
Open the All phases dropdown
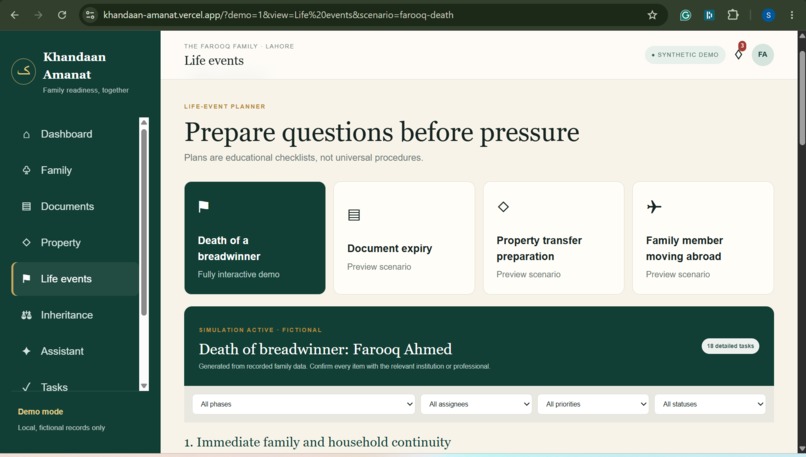[304, 404]
